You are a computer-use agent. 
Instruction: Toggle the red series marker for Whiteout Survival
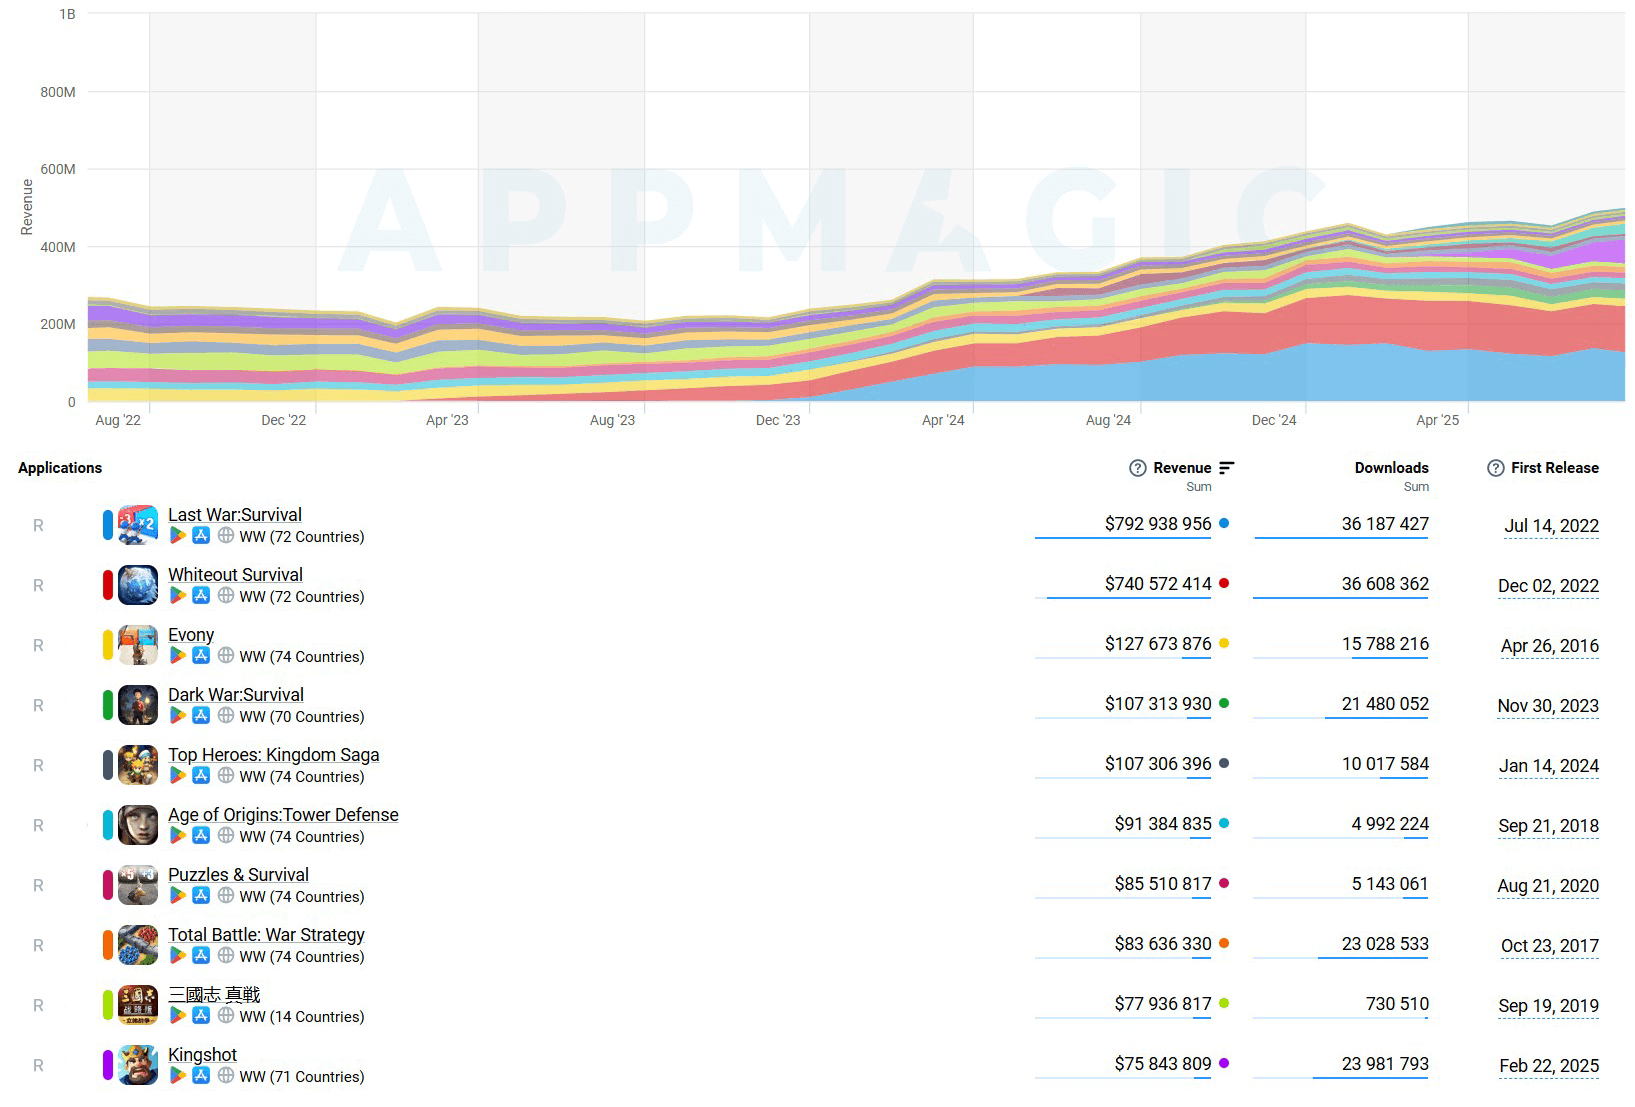tap(108, 585)
